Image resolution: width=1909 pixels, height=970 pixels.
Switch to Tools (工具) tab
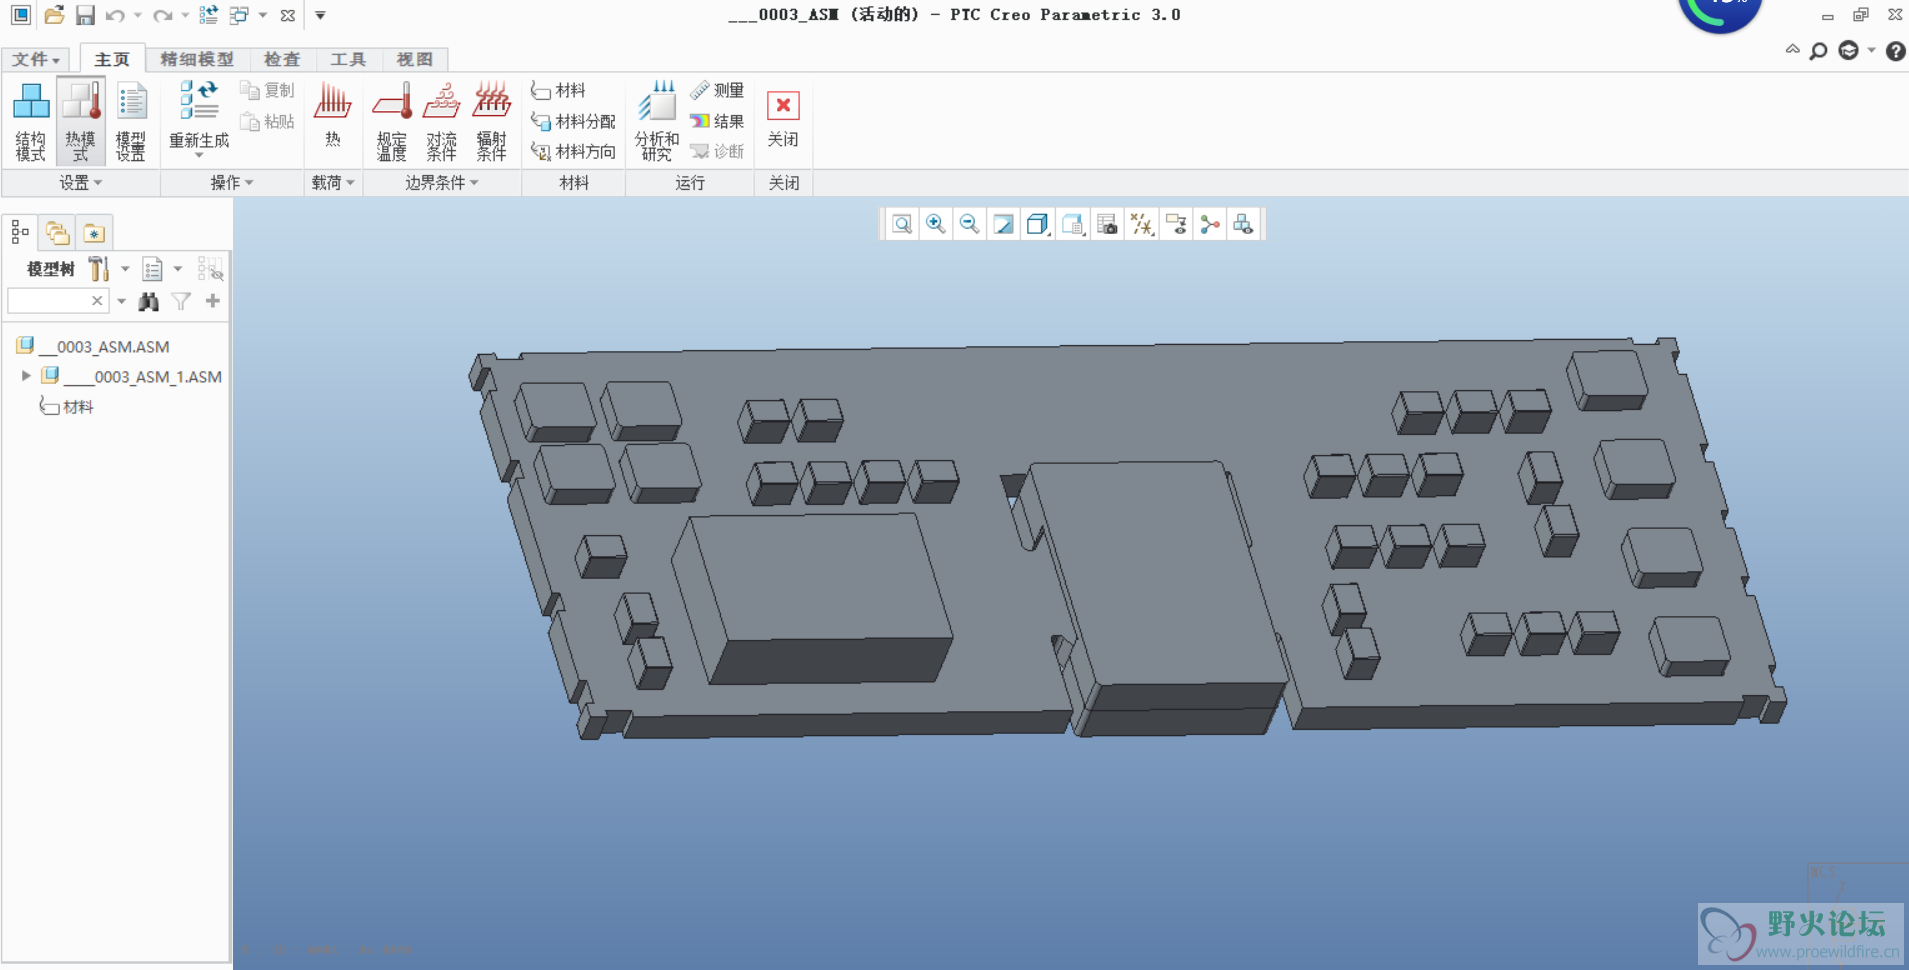[348, 59]
